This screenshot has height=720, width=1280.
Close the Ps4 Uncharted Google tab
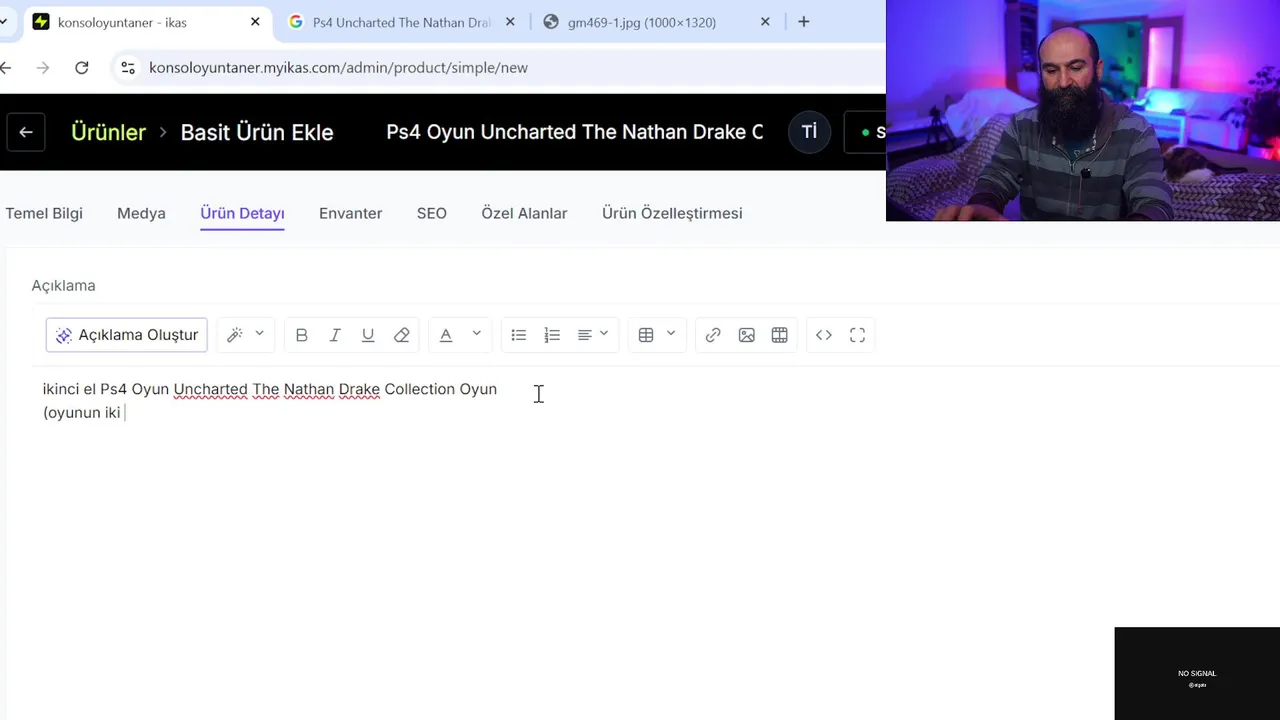point(510,22)
